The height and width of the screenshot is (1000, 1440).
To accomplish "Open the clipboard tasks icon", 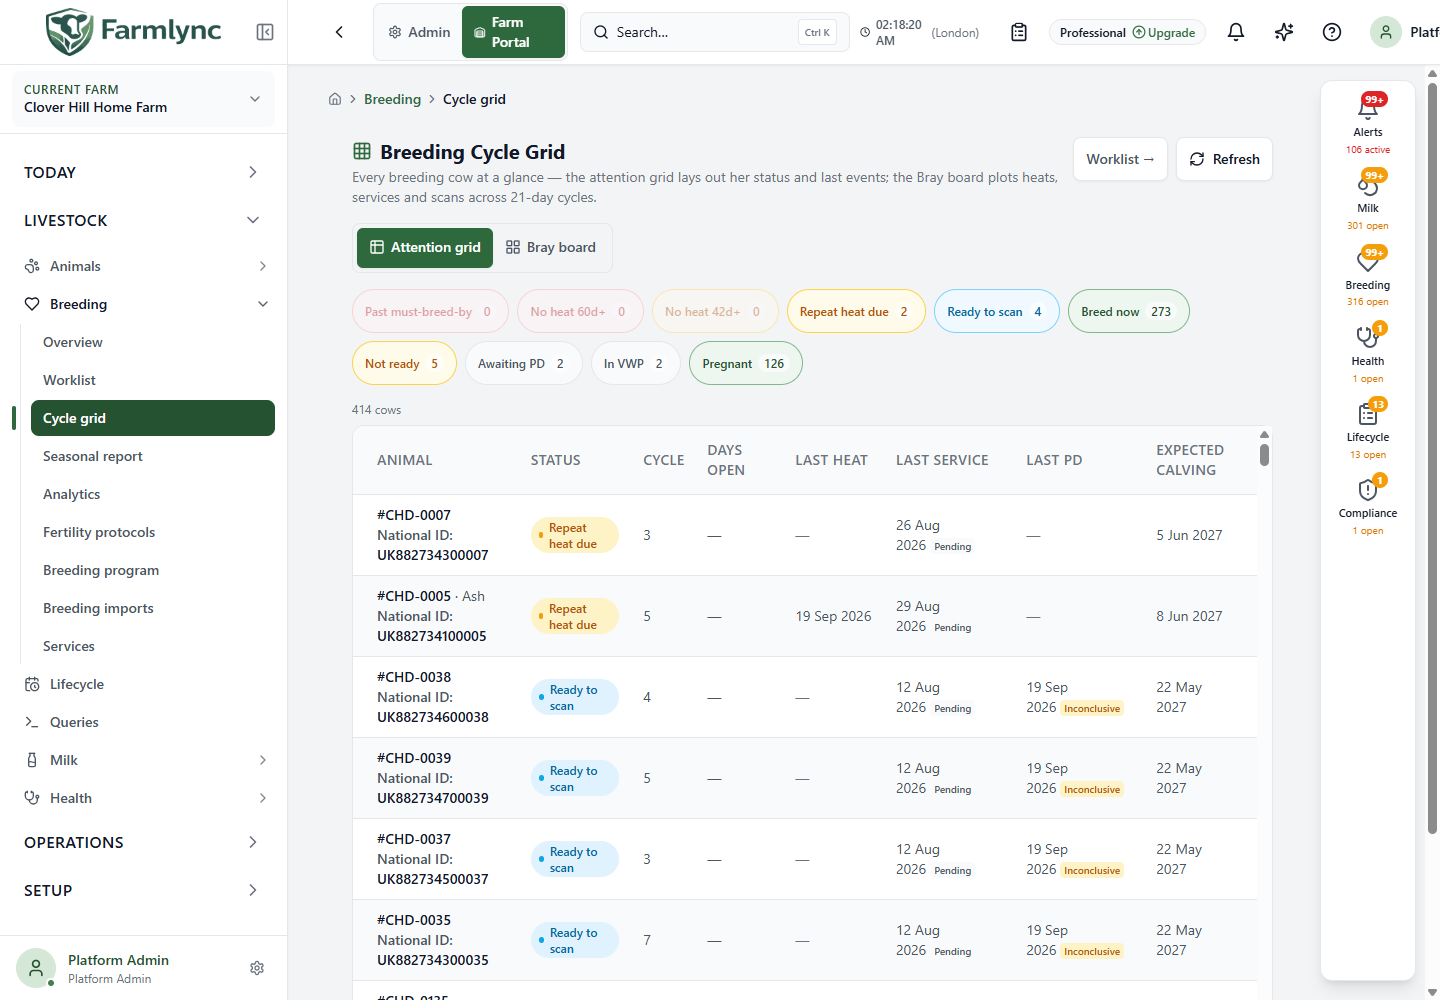I will point(1019,32).
